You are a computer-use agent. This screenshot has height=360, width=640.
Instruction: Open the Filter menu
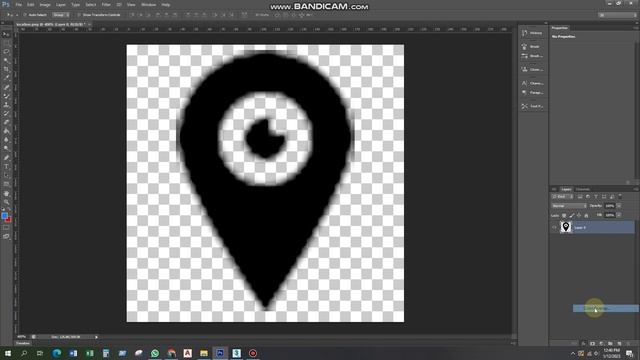(x=106, y=4)
